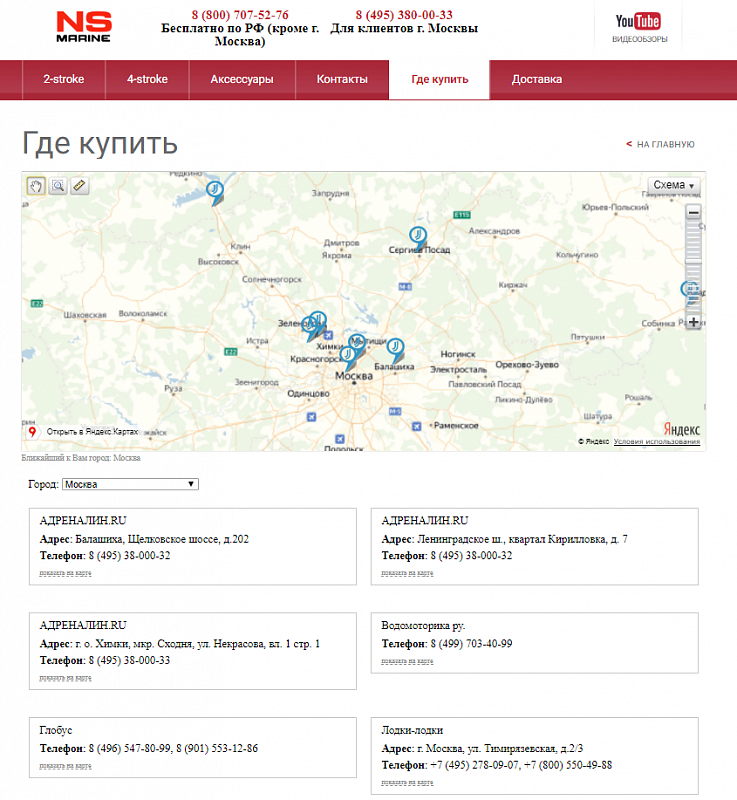Click the map marker at Сергиев Посад
The height and width of the screenshot is (800, 737).
[418, 239]
